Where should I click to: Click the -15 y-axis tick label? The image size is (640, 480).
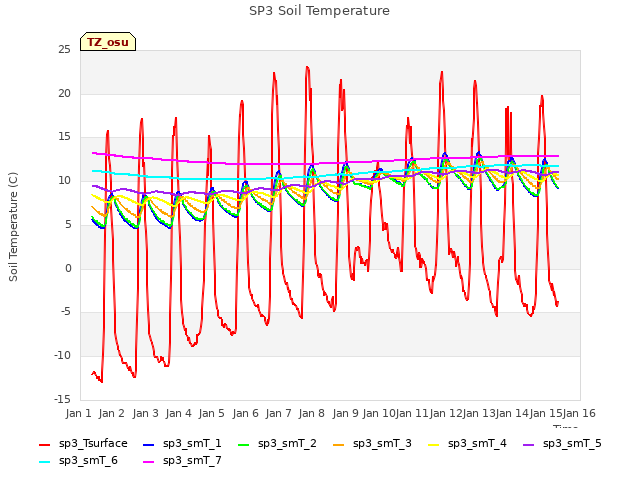click(62, 399)
